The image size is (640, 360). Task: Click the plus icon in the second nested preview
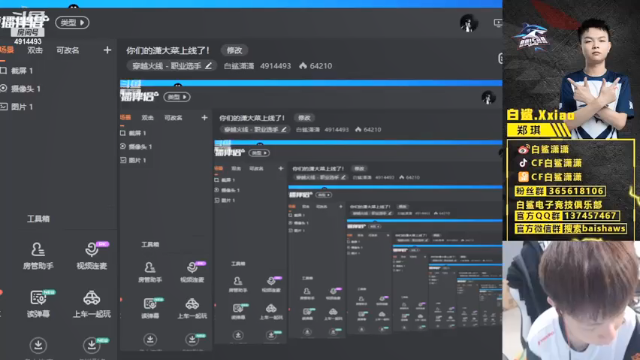coord(280,168)
